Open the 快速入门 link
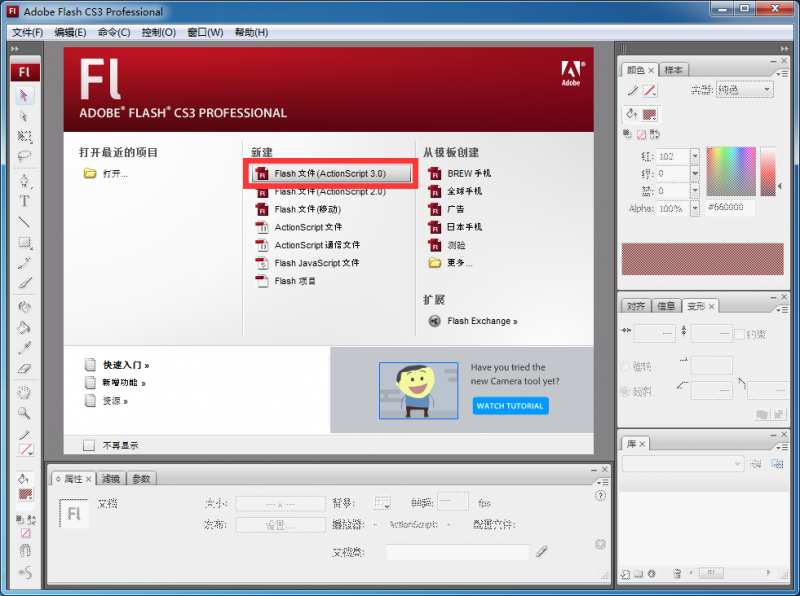The image size is (800, 596). pos(126,365)
